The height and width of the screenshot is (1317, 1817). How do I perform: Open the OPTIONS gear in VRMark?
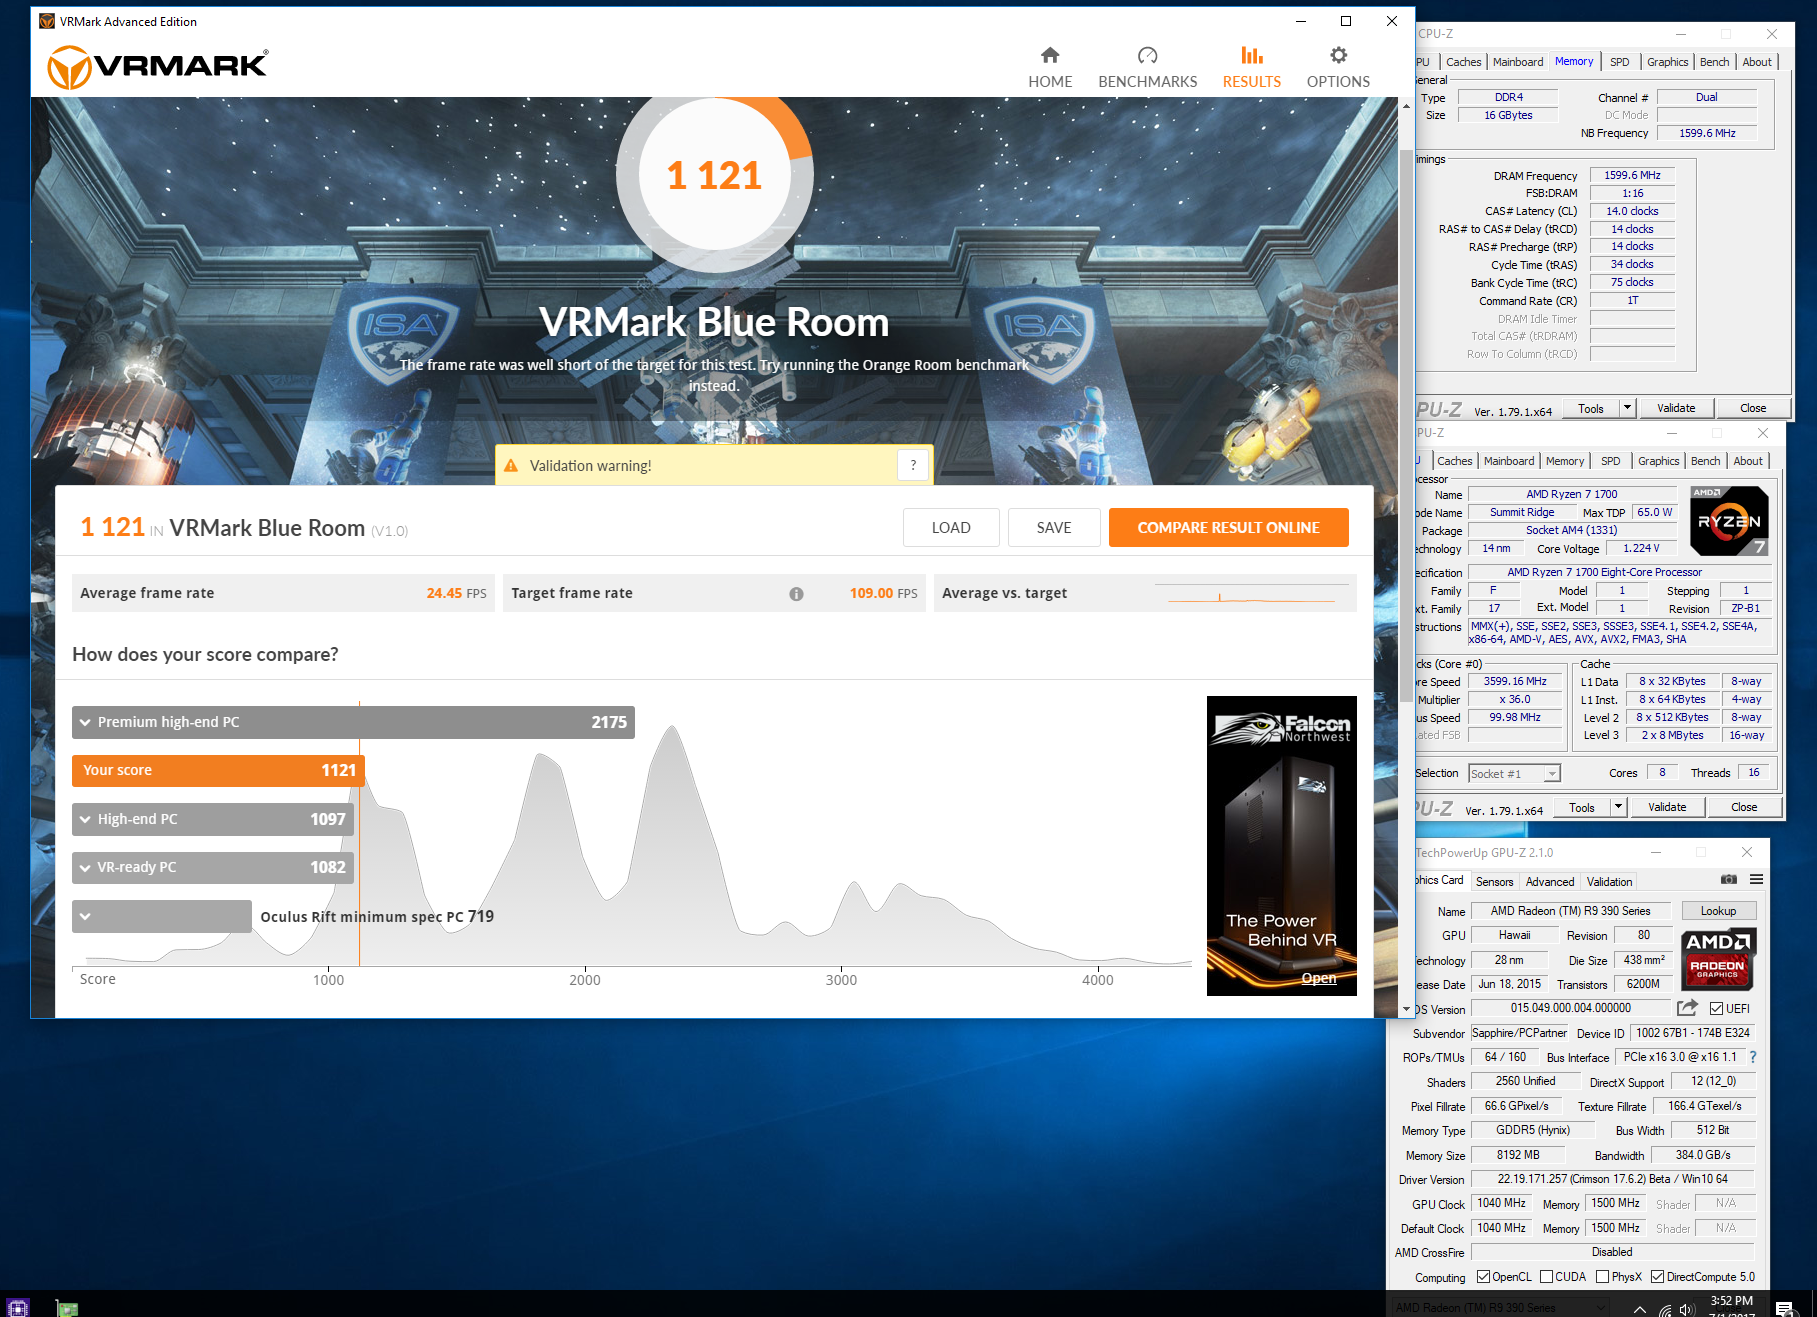[1338, 67]
